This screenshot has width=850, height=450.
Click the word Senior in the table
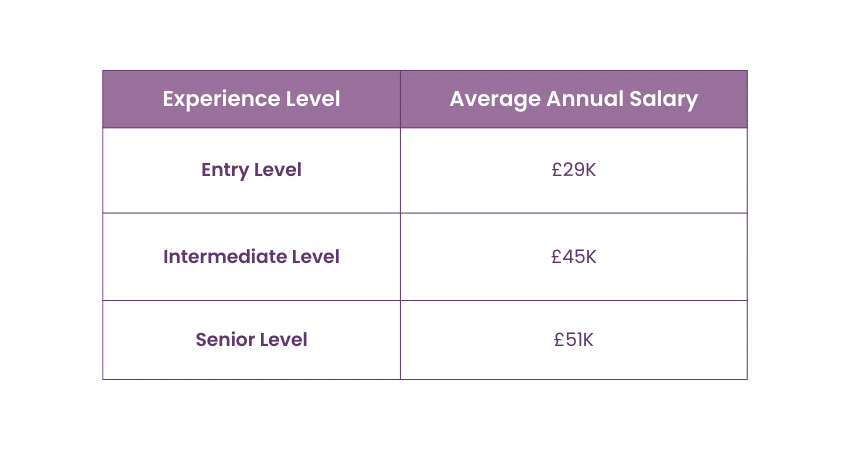225,340
